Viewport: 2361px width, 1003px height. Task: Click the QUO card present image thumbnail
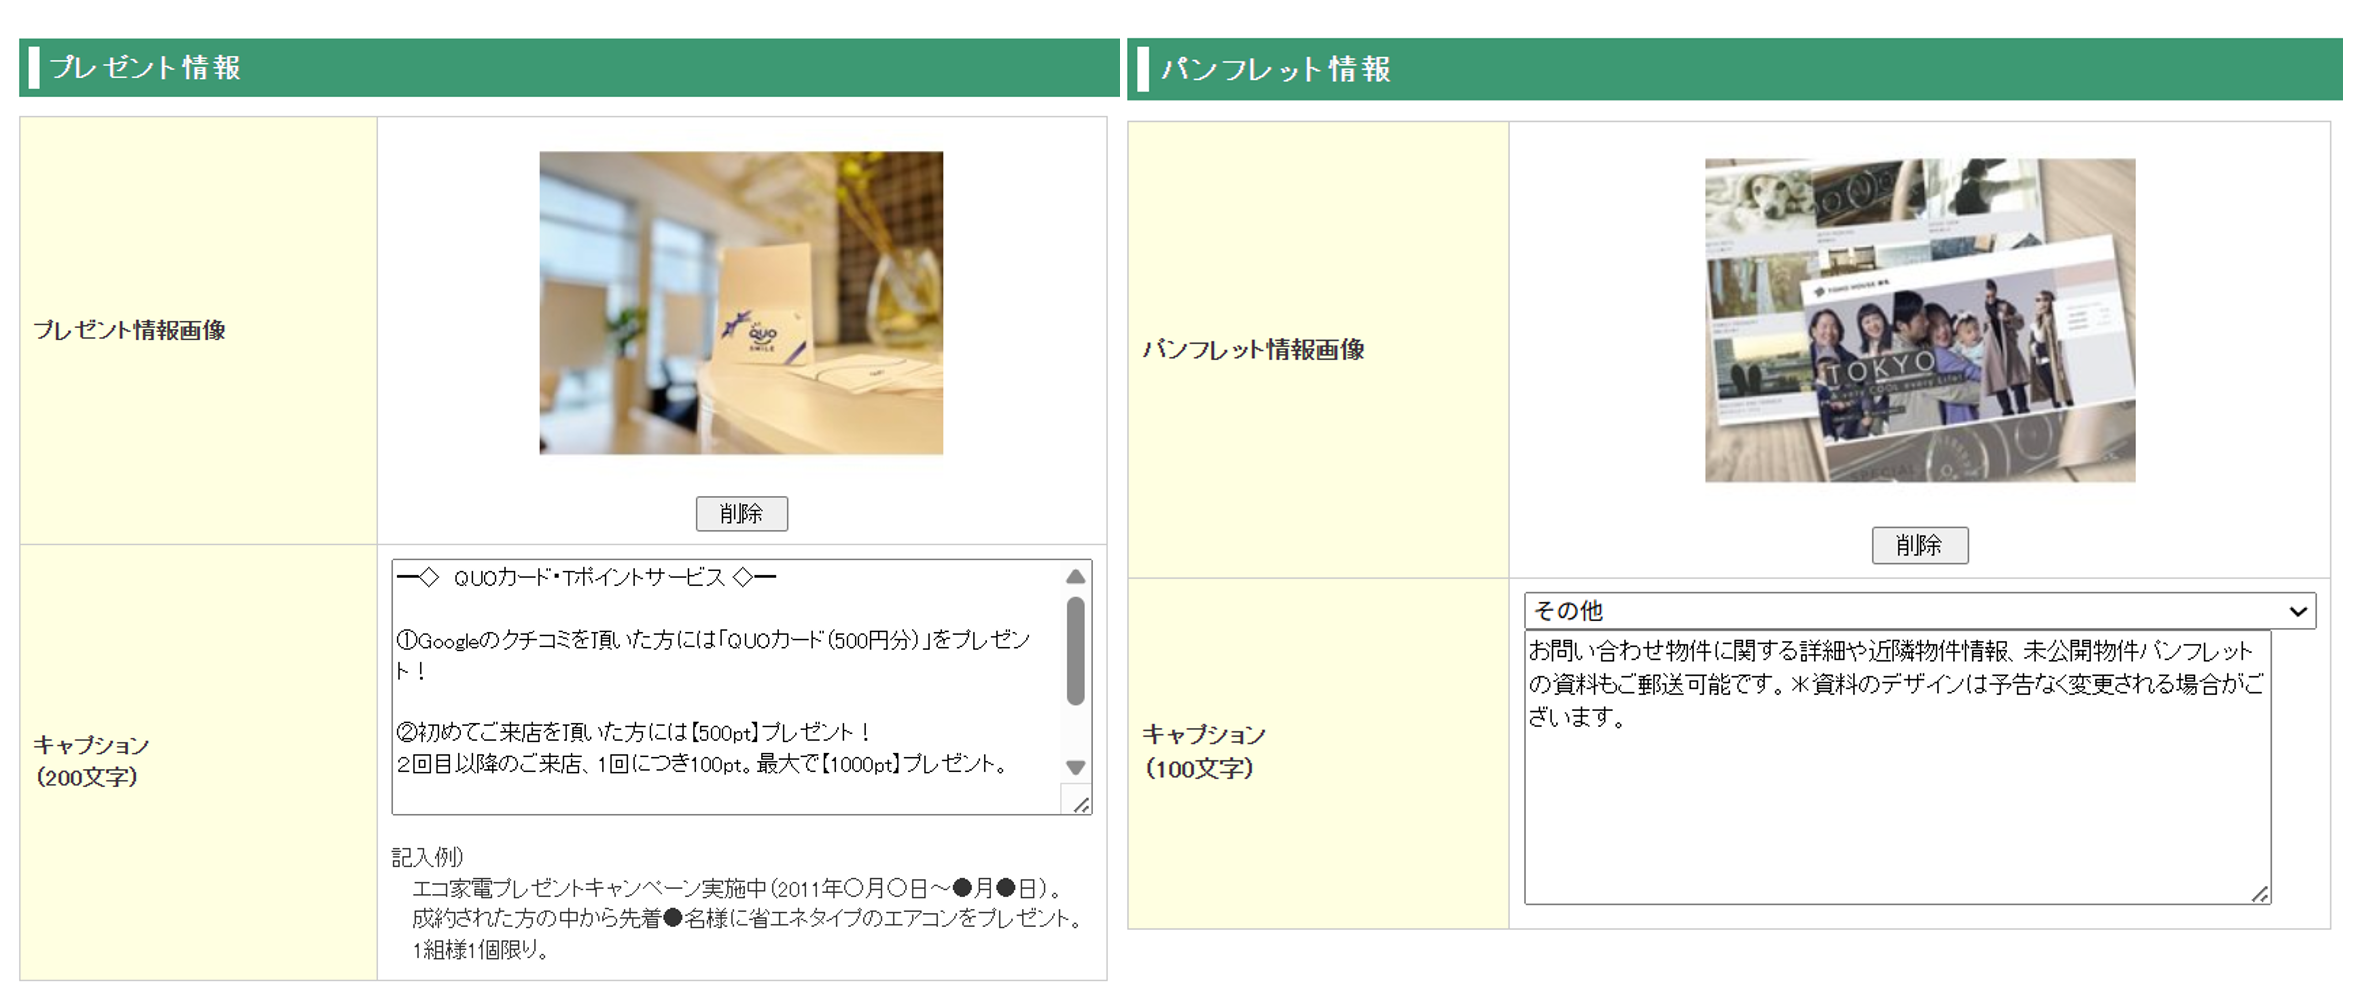[x=740, y=302]
